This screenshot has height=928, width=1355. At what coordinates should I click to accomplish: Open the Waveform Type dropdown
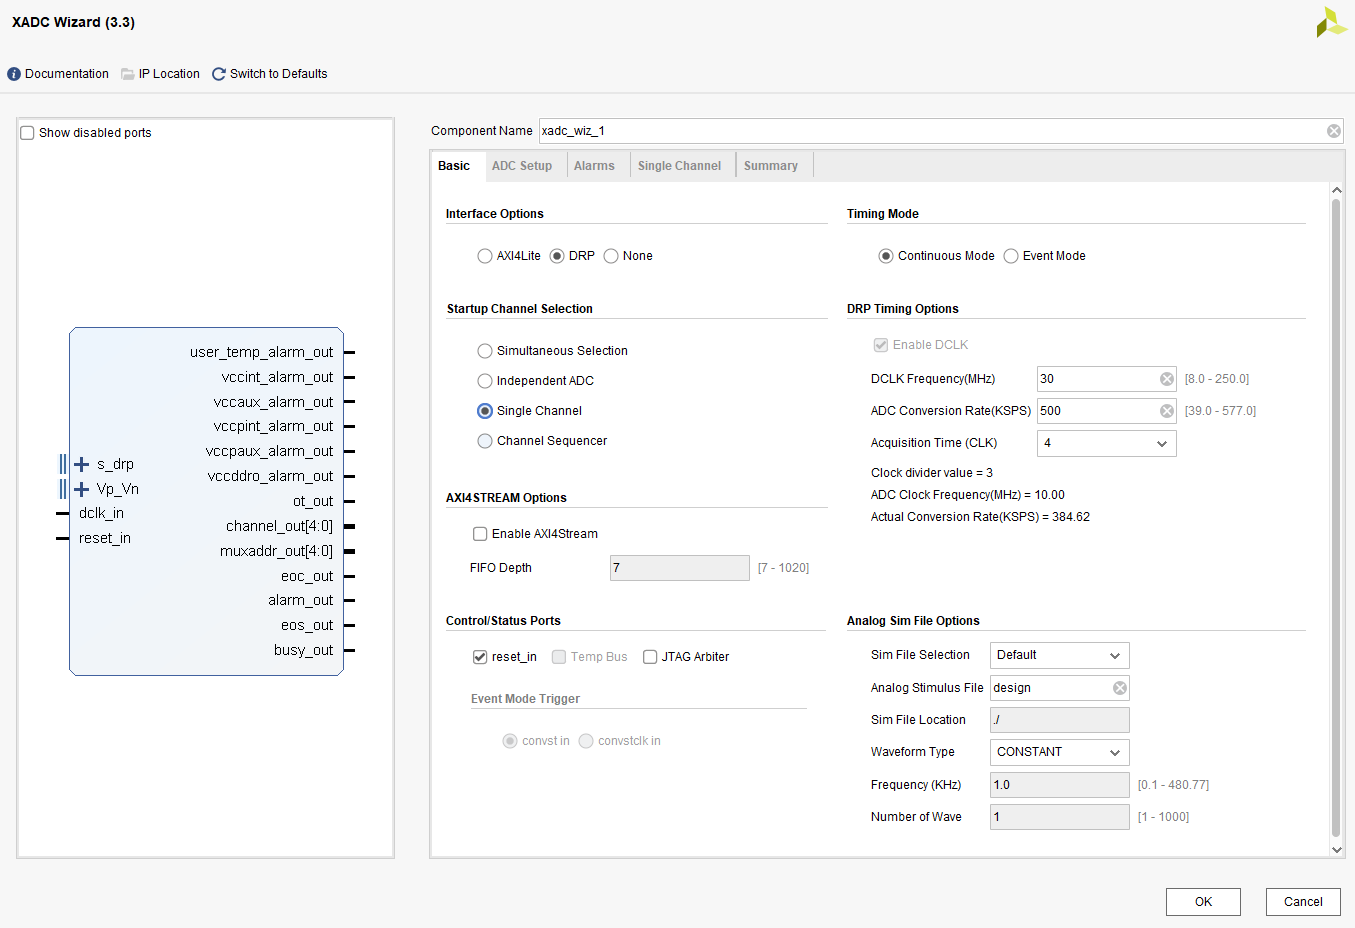point(1059,752)
